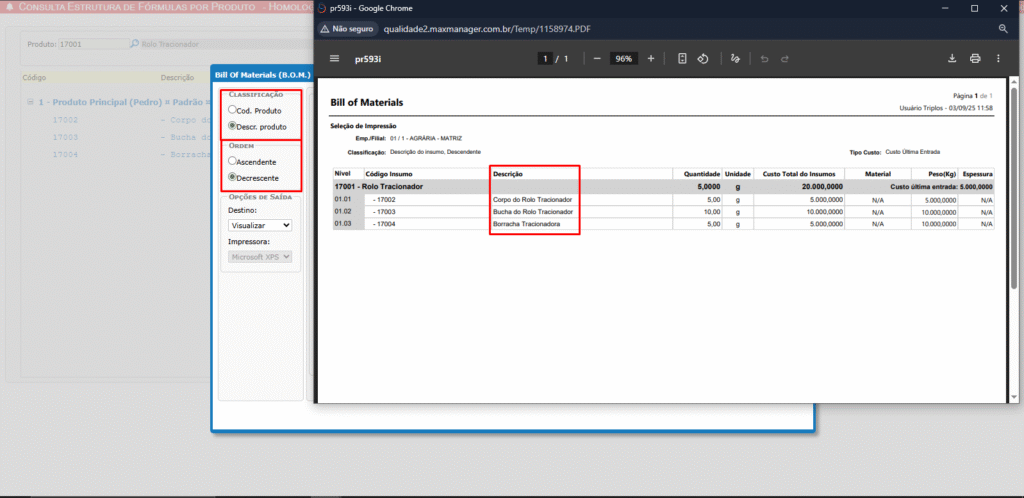Download the pr593i PDF
The image size is (1024, 498).
click(x=952, y=59)
